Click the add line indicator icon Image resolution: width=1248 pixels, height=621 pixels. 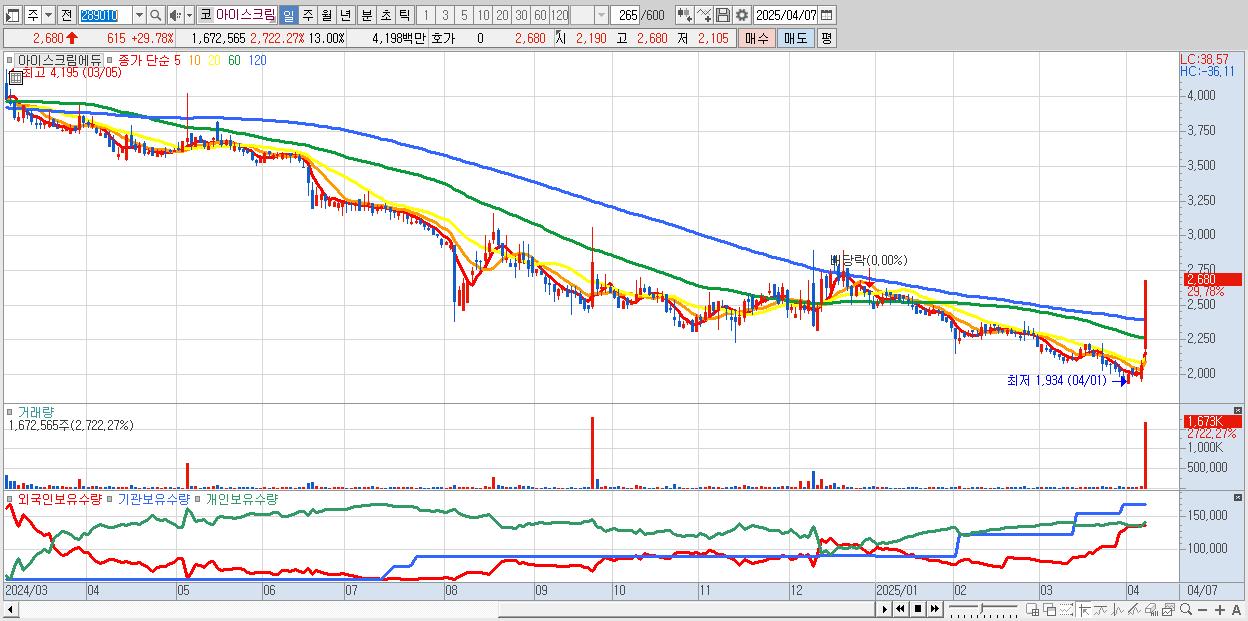(703, 15)
